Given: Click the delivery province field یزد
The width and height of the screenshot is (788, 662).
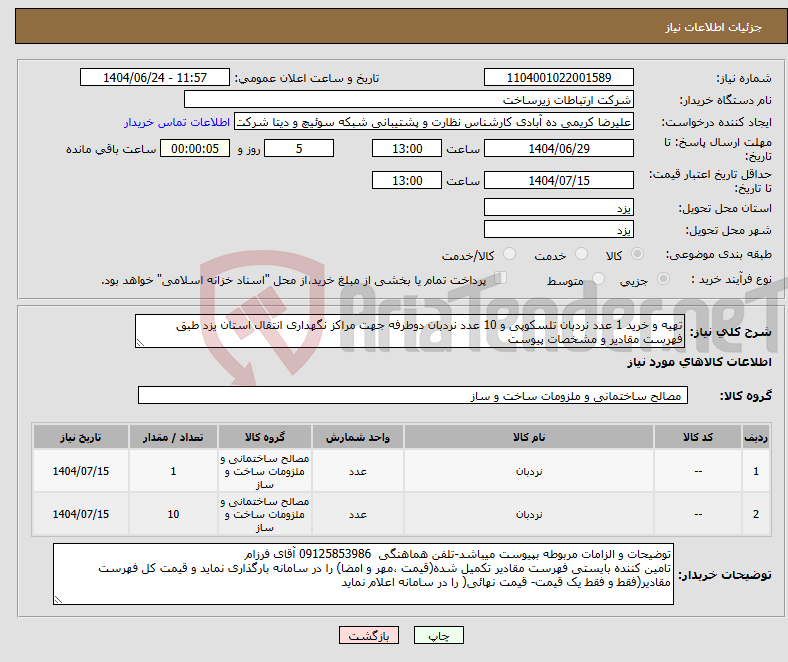Looking at the screenshot, I should tap(558, 207).
